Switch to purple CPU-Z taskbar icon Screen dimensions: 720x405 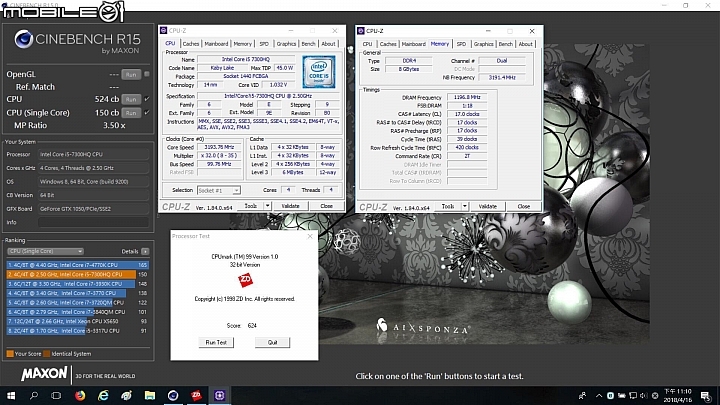pyautogui.click(x=219, y=395)
